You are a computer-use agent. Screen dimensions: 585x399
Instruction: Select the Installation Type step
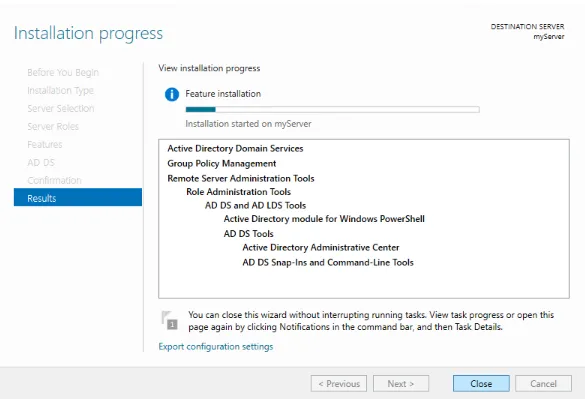[x=60, y=90]
